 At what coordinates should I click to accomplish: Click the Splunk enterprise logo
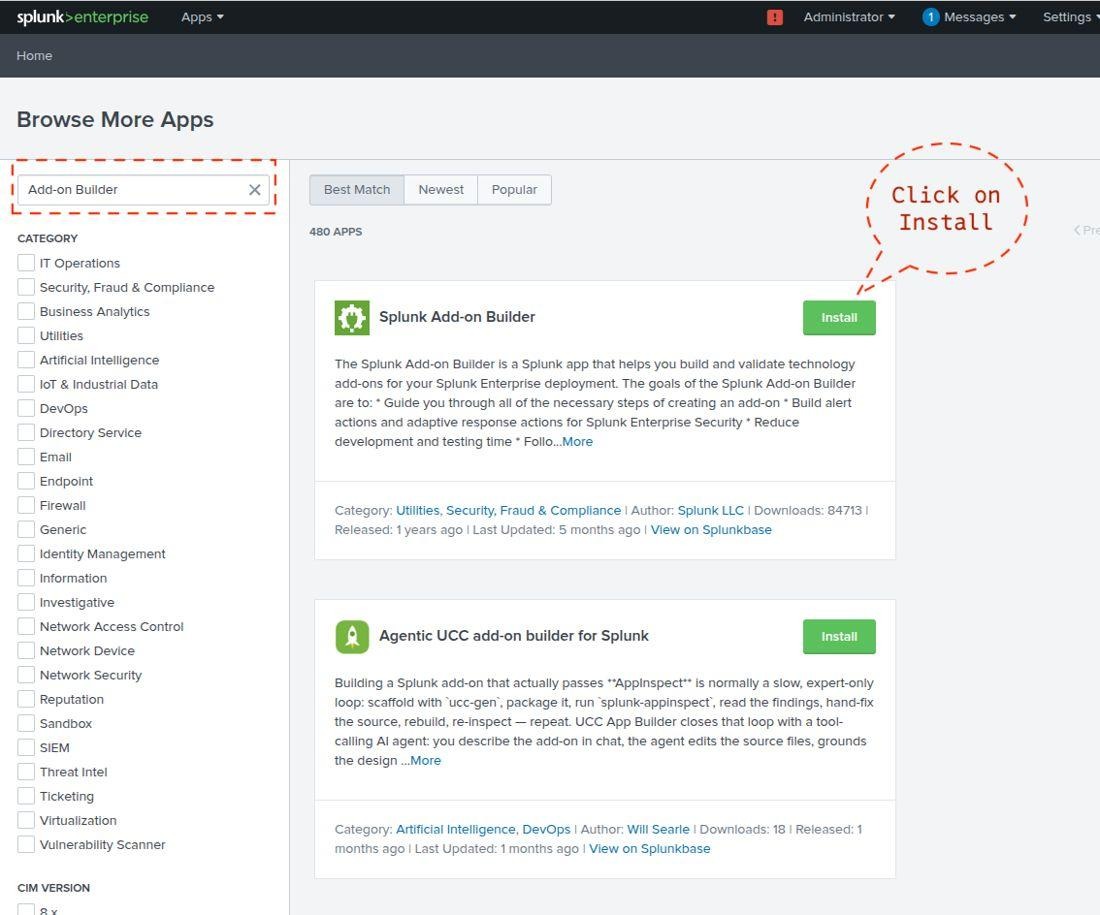point(82,17)
